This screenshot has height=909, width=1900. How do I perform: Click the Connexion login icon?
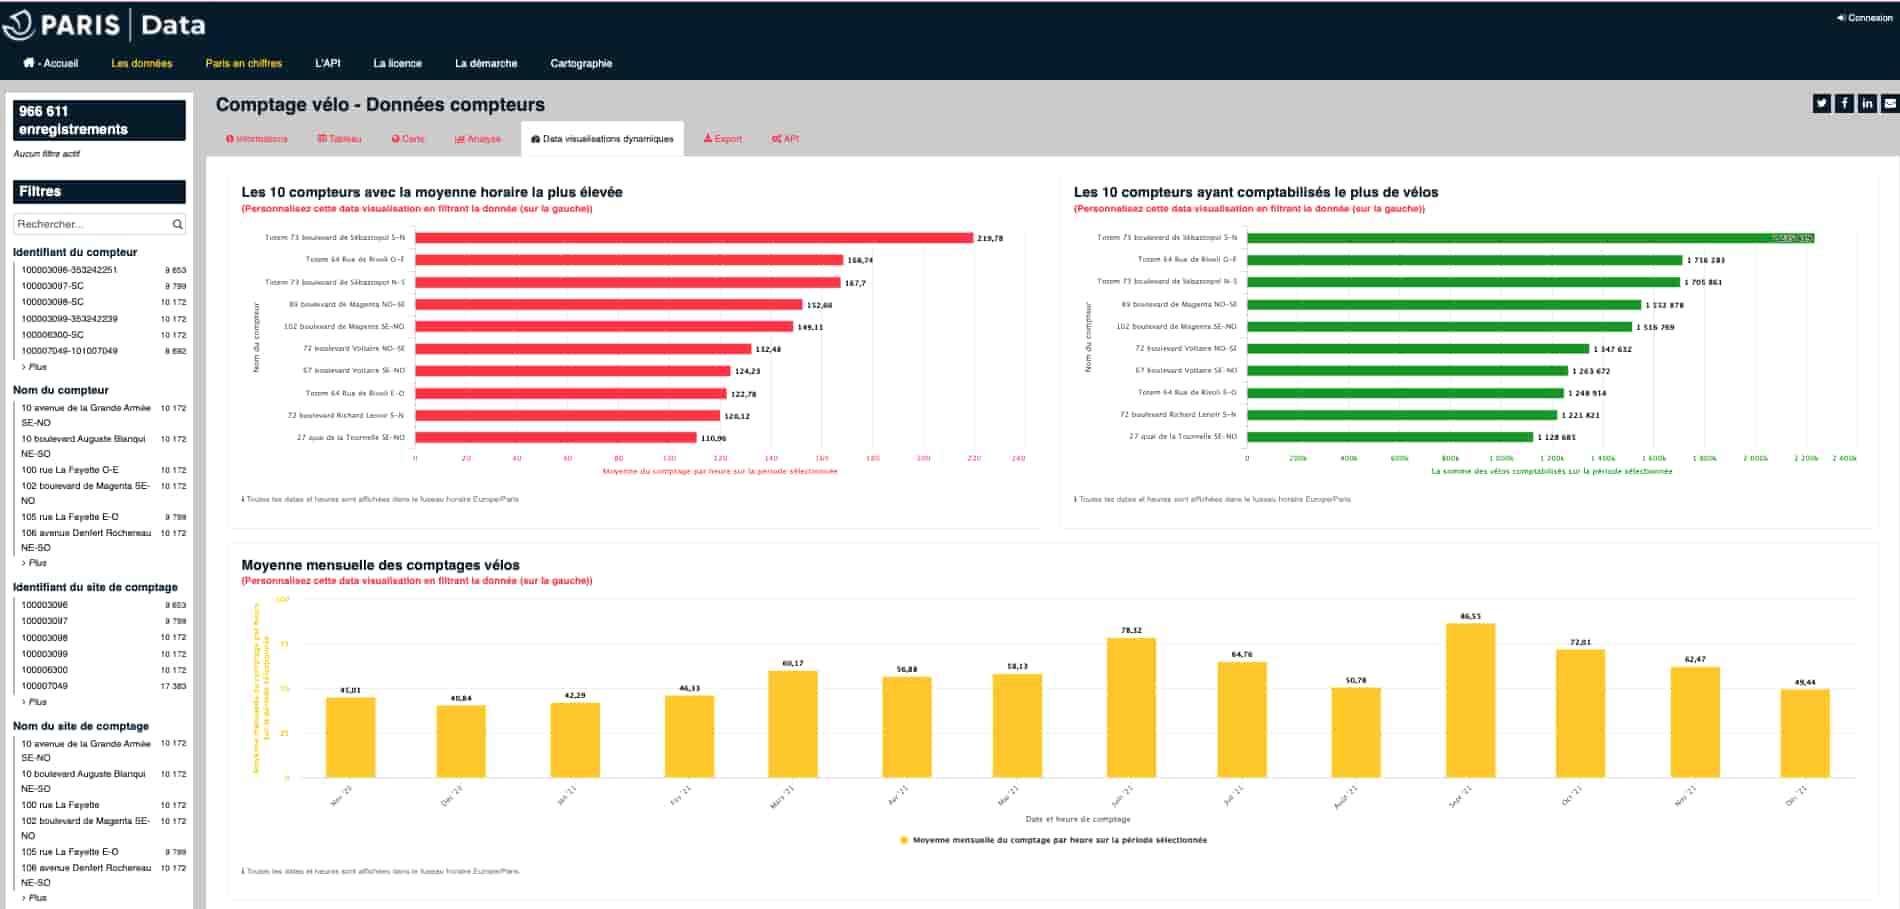pyautogui.click(x=1841, y=18)
